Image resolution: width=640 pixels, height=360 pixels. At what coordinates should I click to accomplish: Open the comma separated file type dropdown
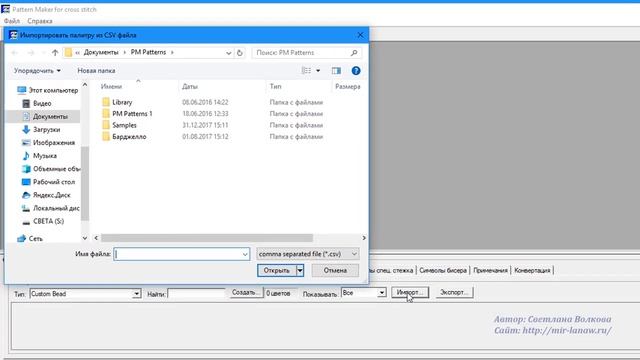[308, 254]
